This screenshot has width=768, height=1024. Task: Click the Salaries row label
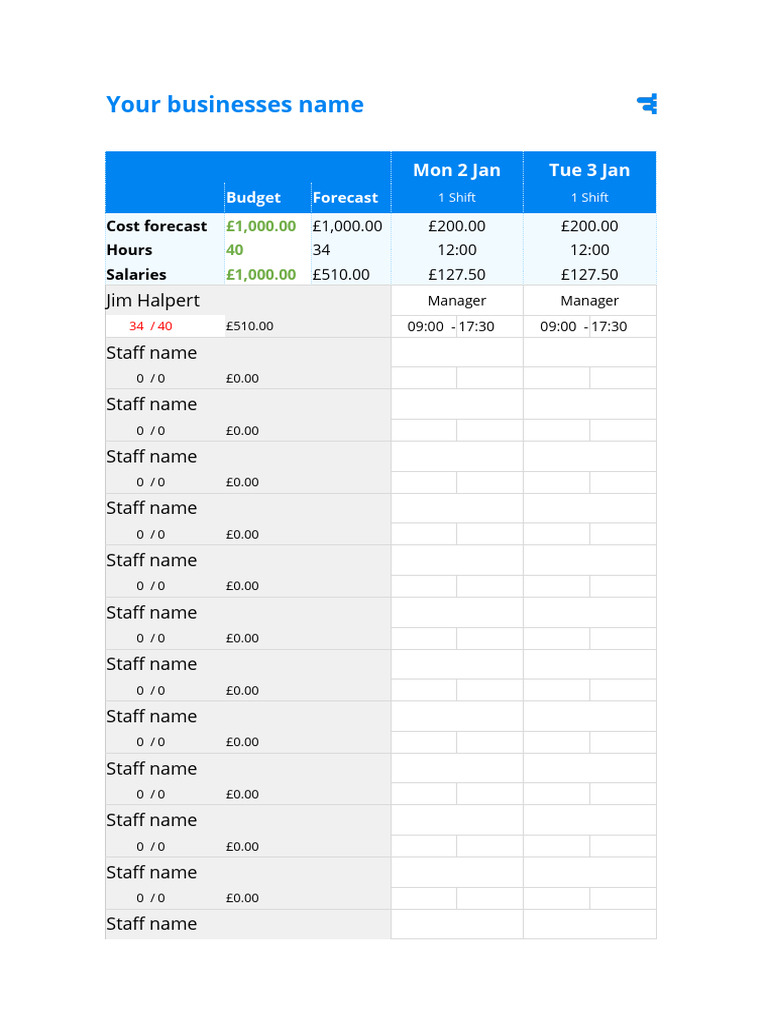(137, 274)
